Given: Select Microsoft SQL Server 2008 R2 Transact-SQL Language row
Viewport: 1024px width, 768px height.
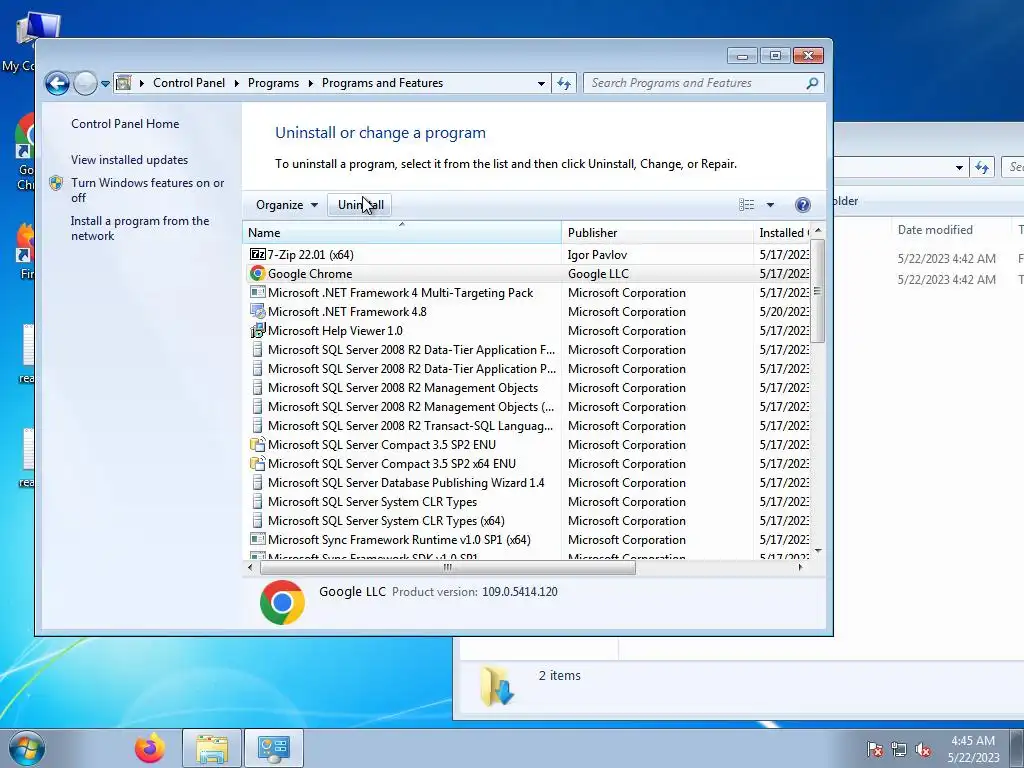Looking at the screenshot, I should (526, 426).
